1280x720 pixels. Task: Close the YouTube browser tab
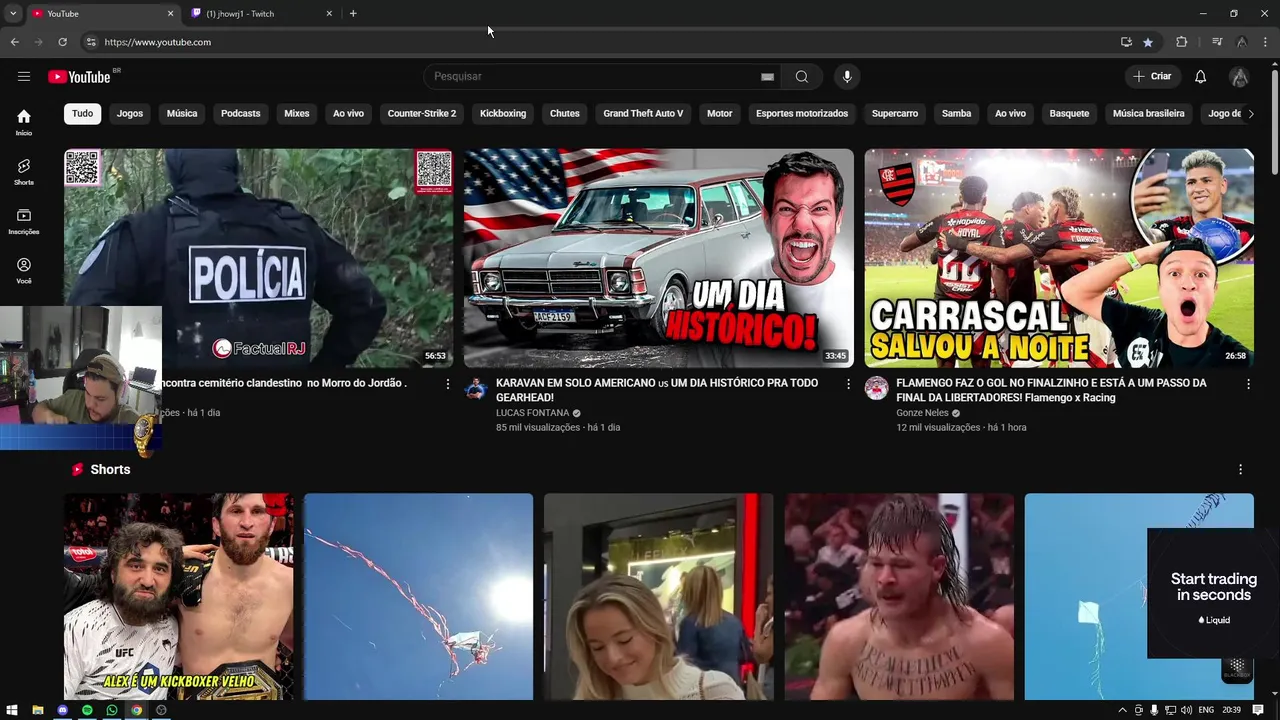[x=170, y=14]
